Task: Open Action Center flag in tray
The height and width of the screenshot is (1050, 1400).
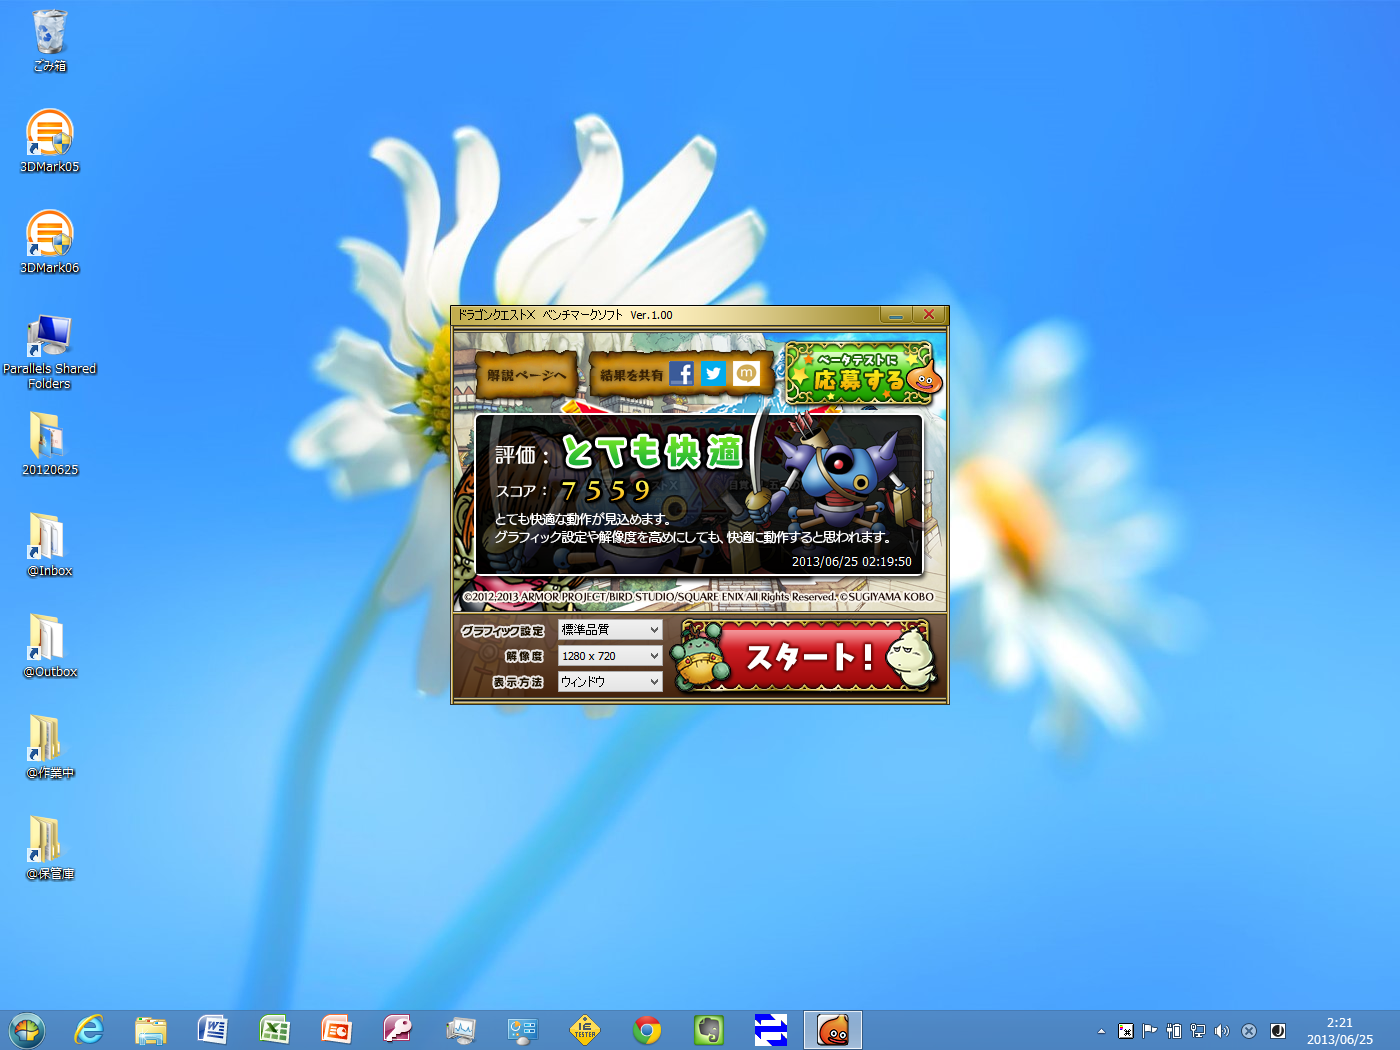Action: 1149,1031
